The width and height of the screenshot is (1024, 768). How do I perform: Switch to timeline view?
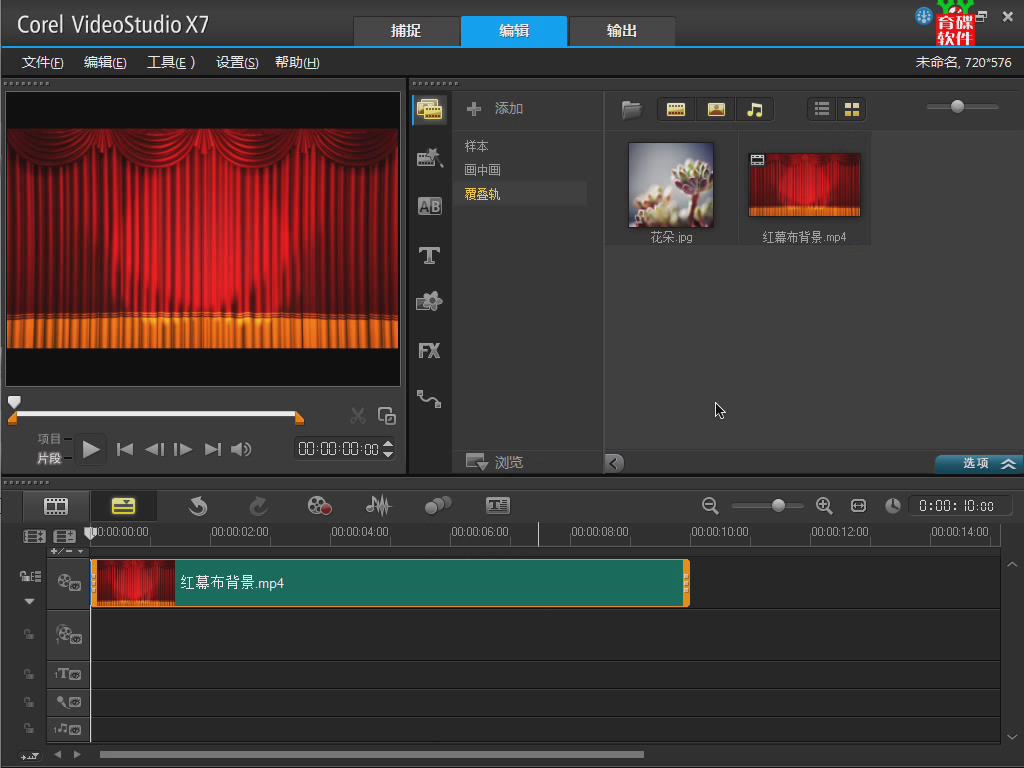click(x=123, y=506)
